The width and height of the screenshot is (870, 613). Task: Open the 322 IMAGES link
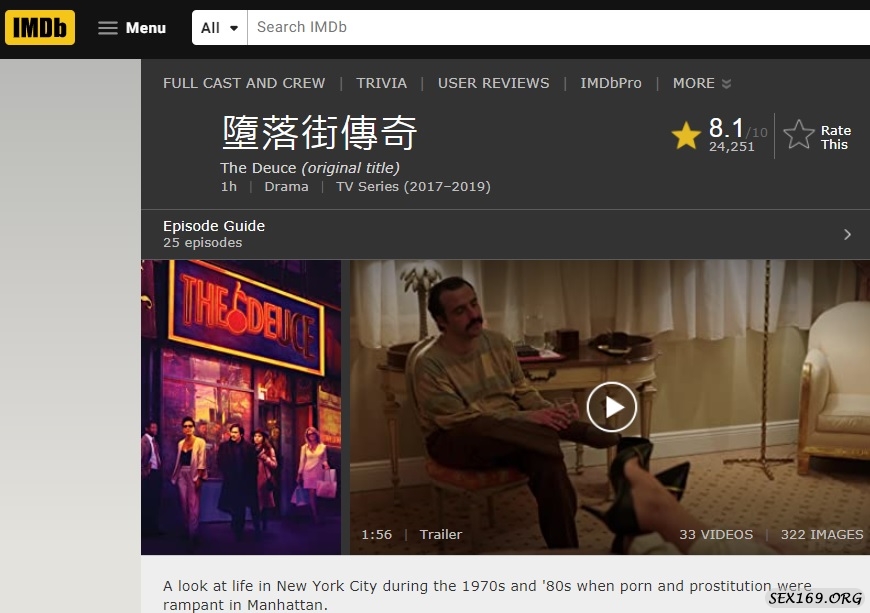(822, 534)
